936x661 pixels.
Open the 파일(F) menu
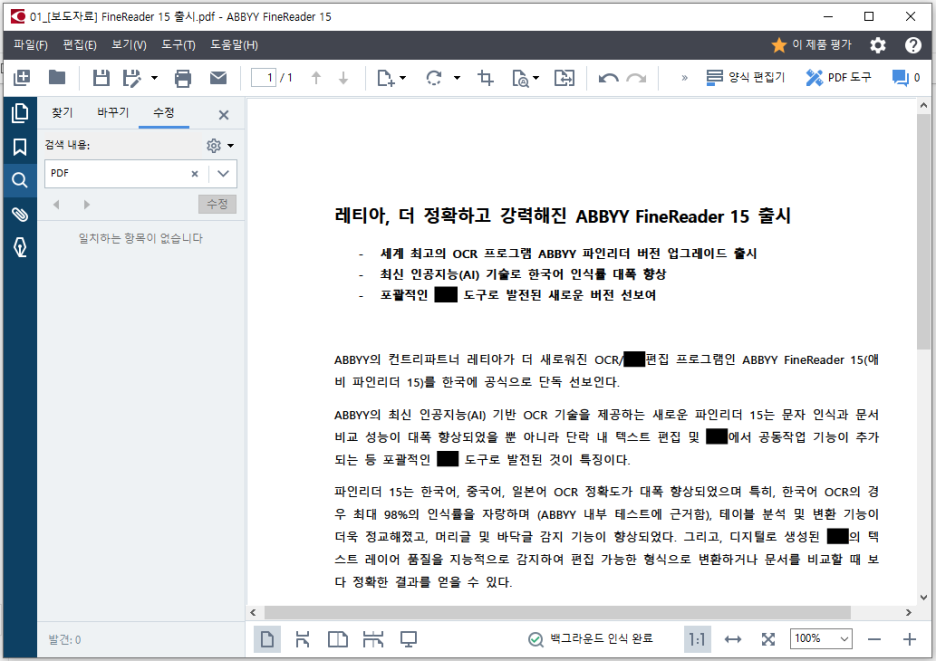(30, 45)
